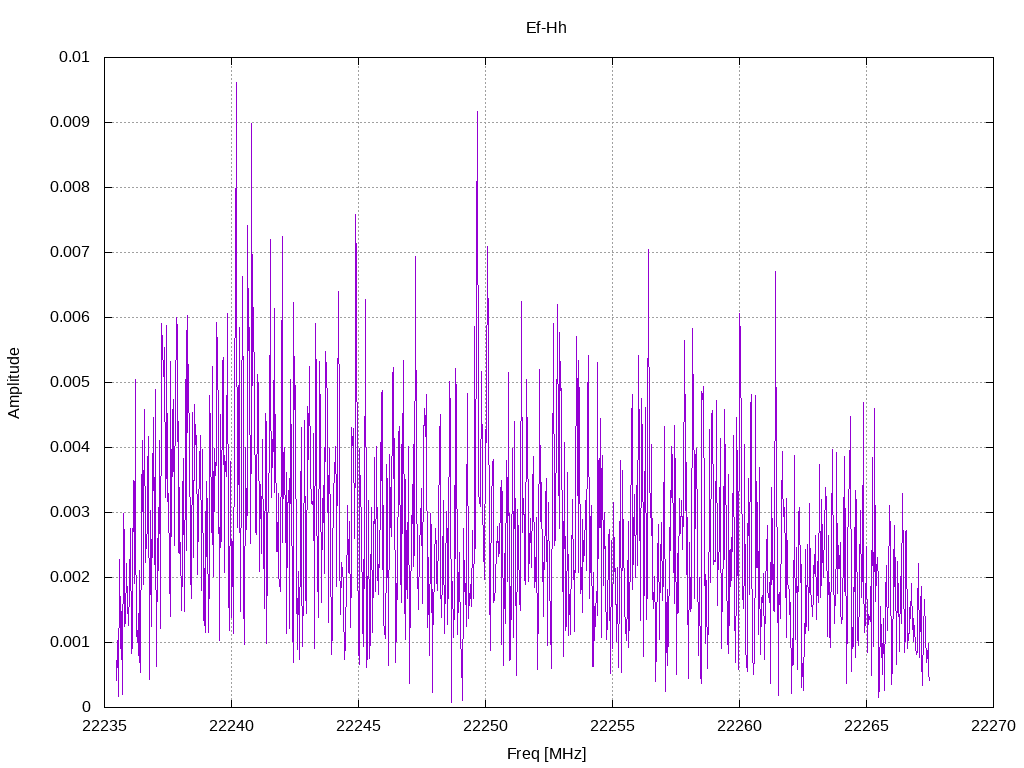Click the x-axis tick label 22235
This screenshot has width=1024, height=768.
click(x=104, y=726)
